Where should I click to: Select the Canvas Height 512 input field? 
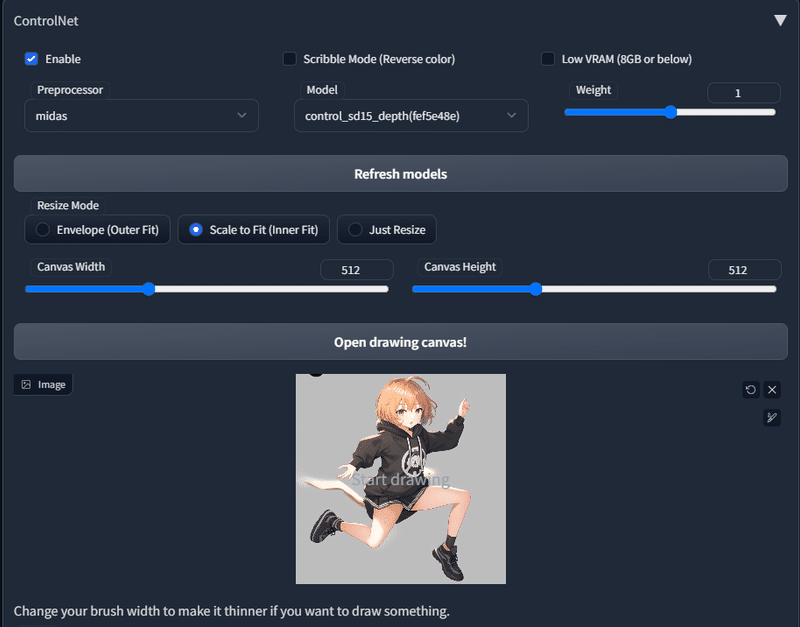coord(744,269)
